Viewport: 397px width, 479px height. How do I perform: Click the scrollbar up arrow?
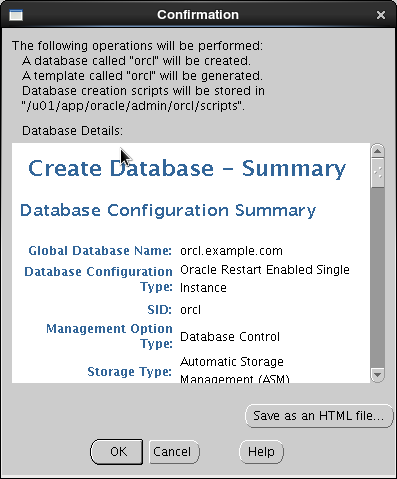point(377,151)
